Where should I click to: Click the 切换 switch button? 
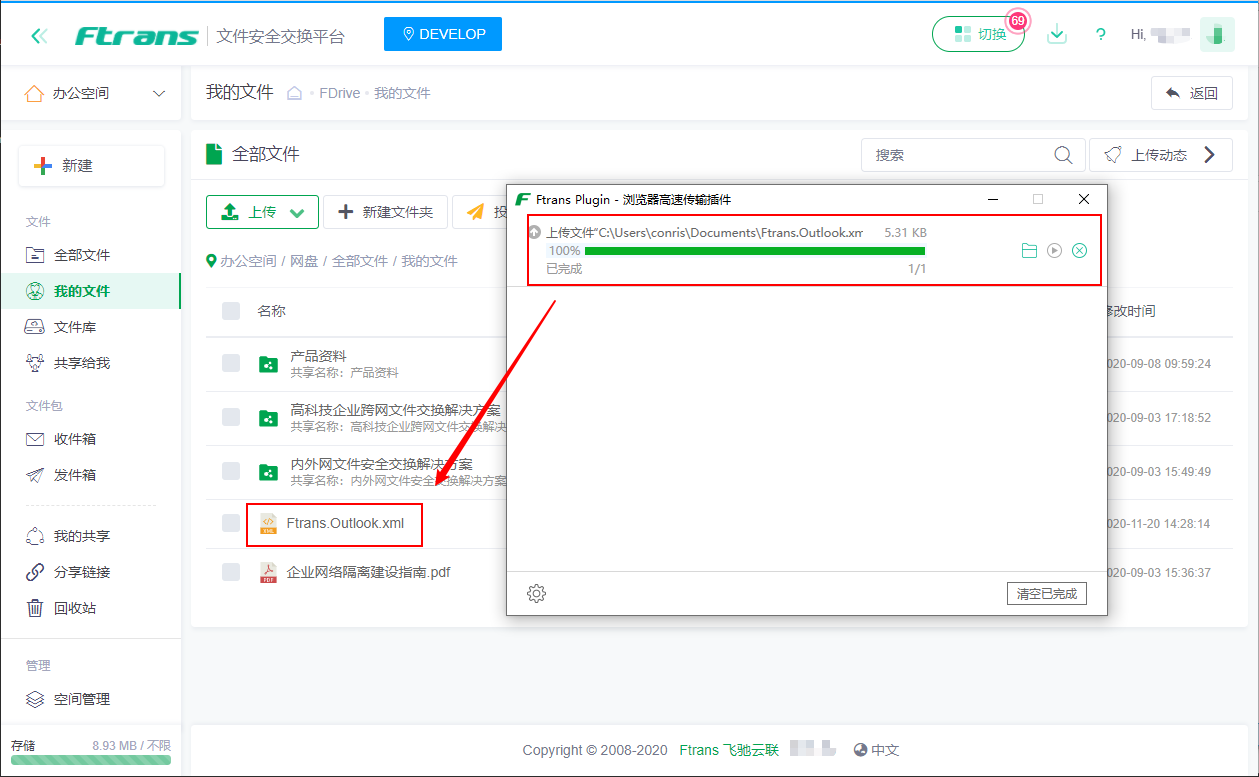[978, 34]
